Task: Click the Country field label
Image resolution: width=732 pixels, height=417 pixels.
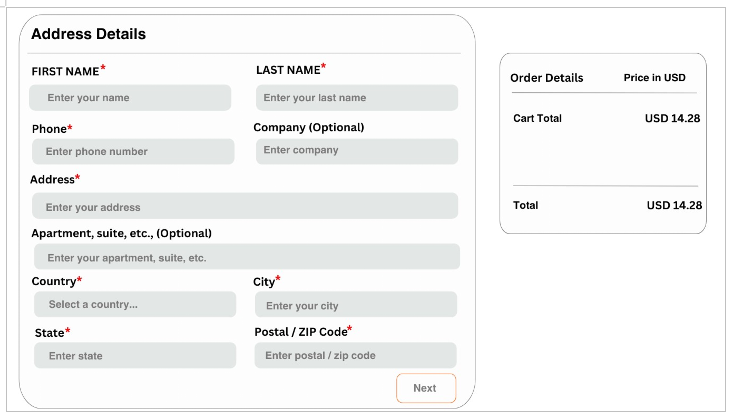Action: 53,282
